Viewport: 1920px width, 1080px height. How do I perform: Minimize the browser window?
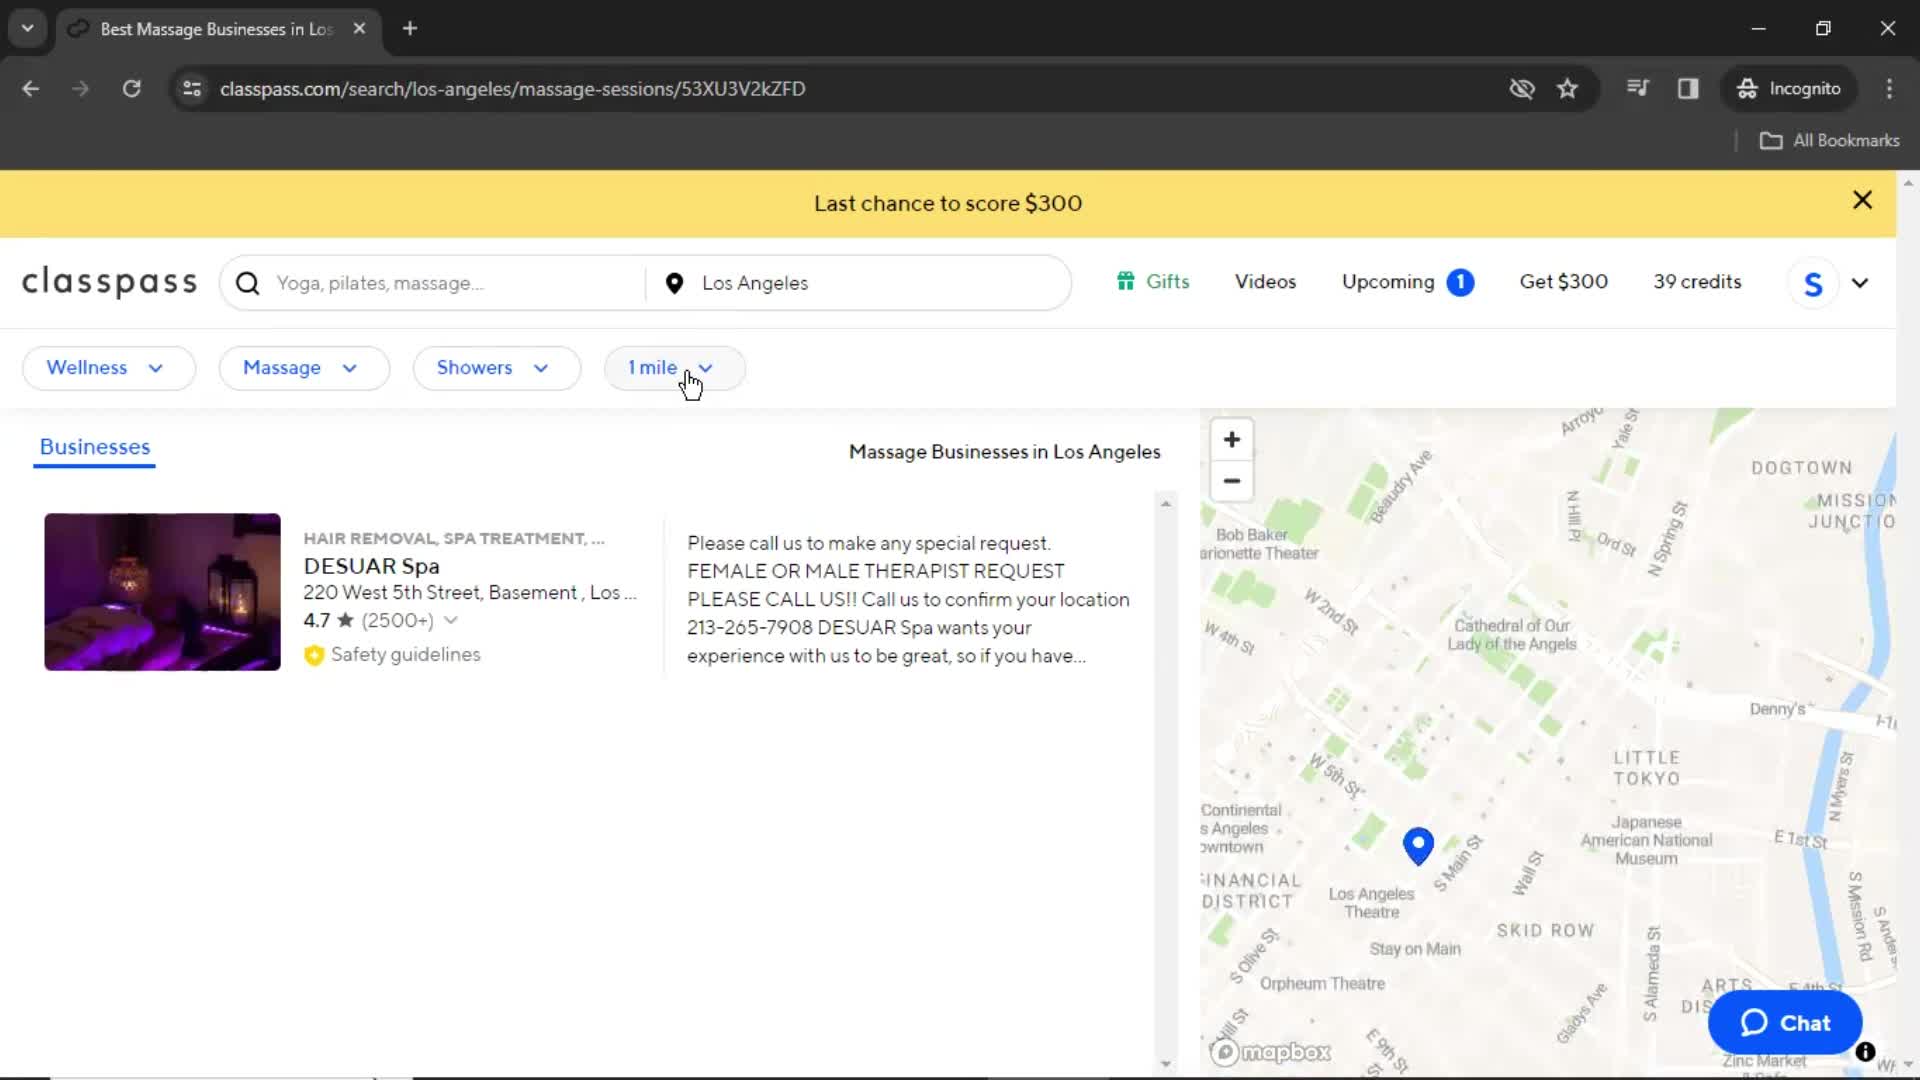pyautogui.click(x=1759, y=29)
